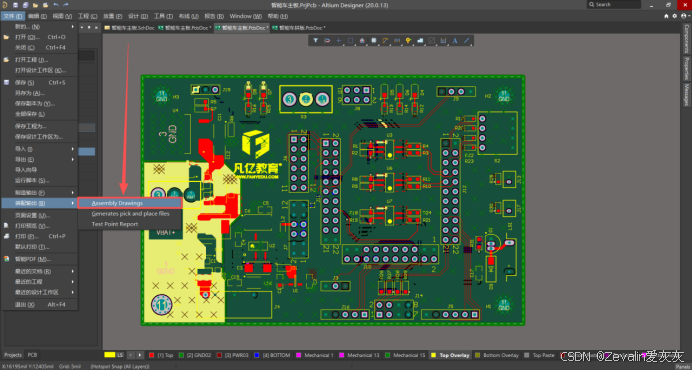Click the 打开 (O) Ctrl+O menu entry

pos(40,37)
